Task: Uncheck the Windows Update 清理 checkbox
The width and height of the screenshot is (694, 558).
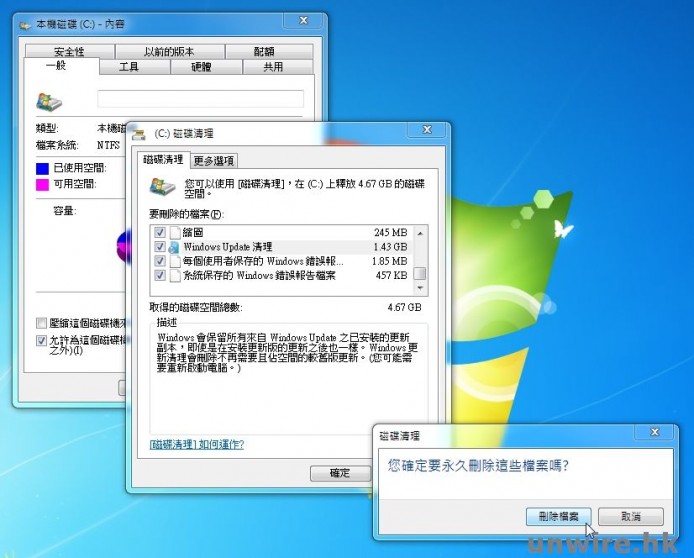Action: point(158,246)
